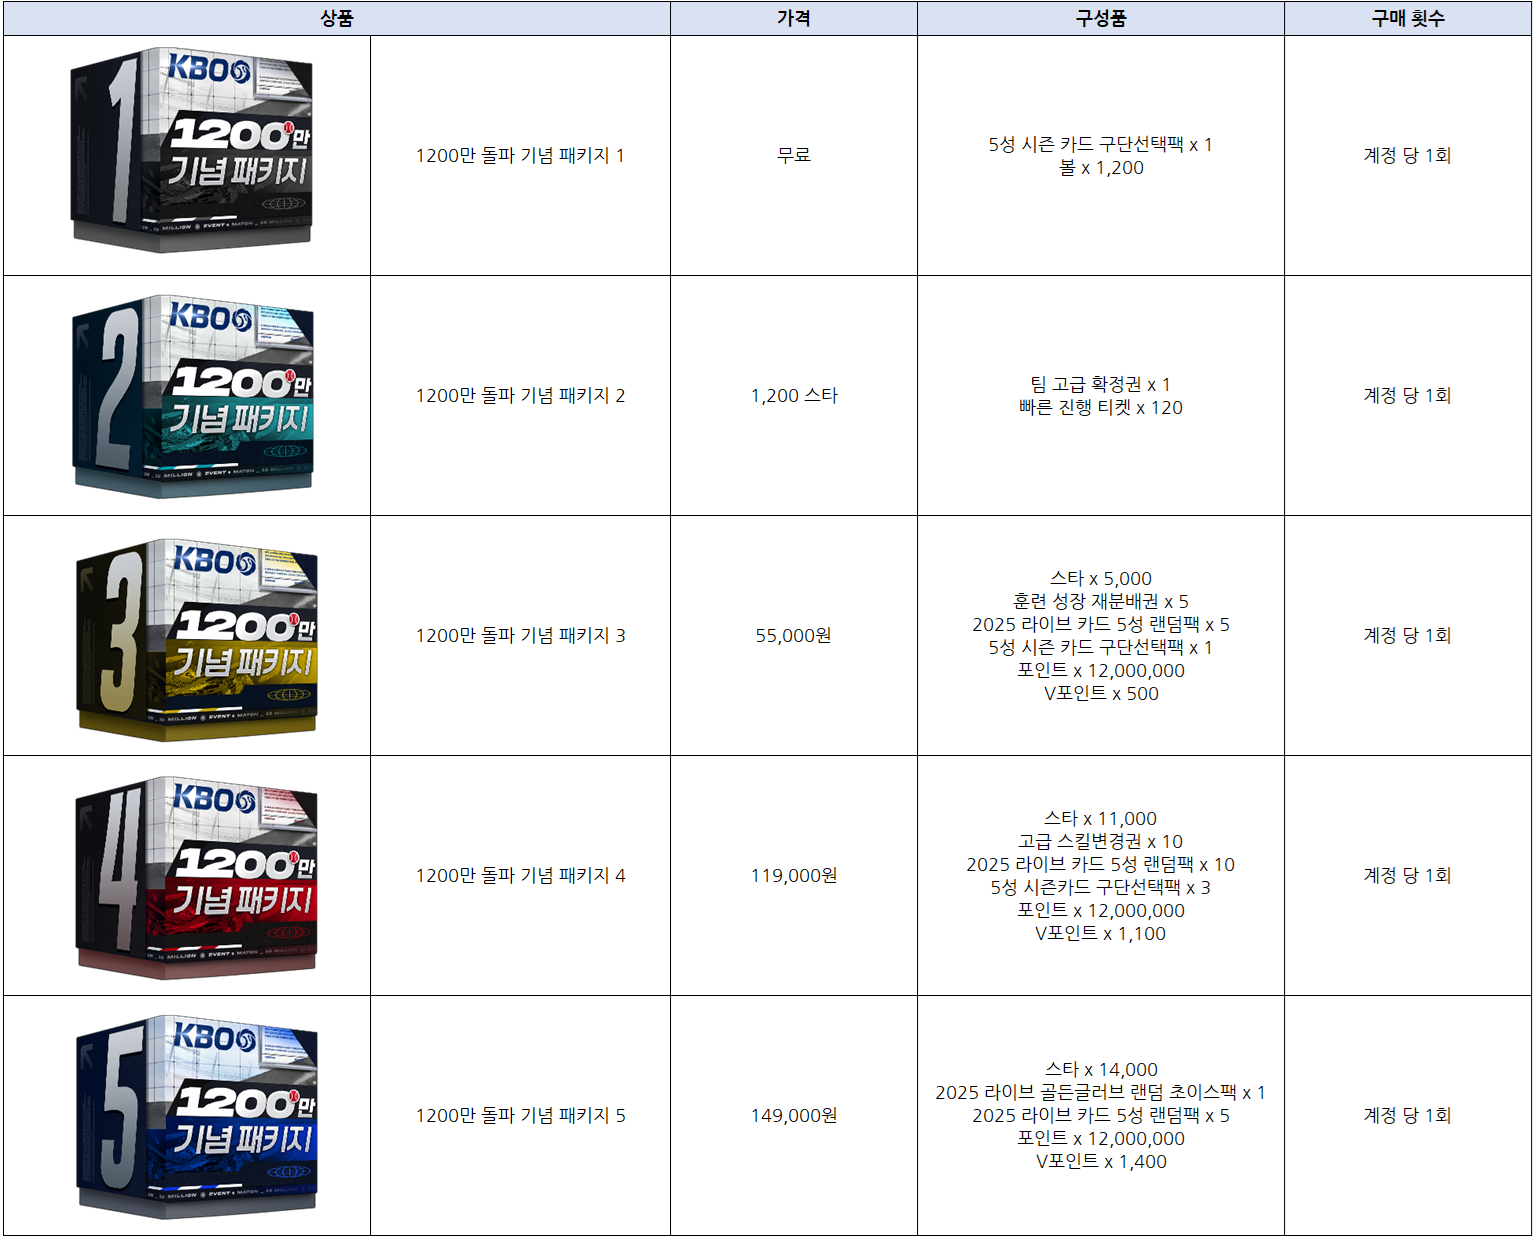Click '볼 x 1,200' in package 1 contents
The width and height of the screenshot is (1535, 1239).
(1101, 168)
